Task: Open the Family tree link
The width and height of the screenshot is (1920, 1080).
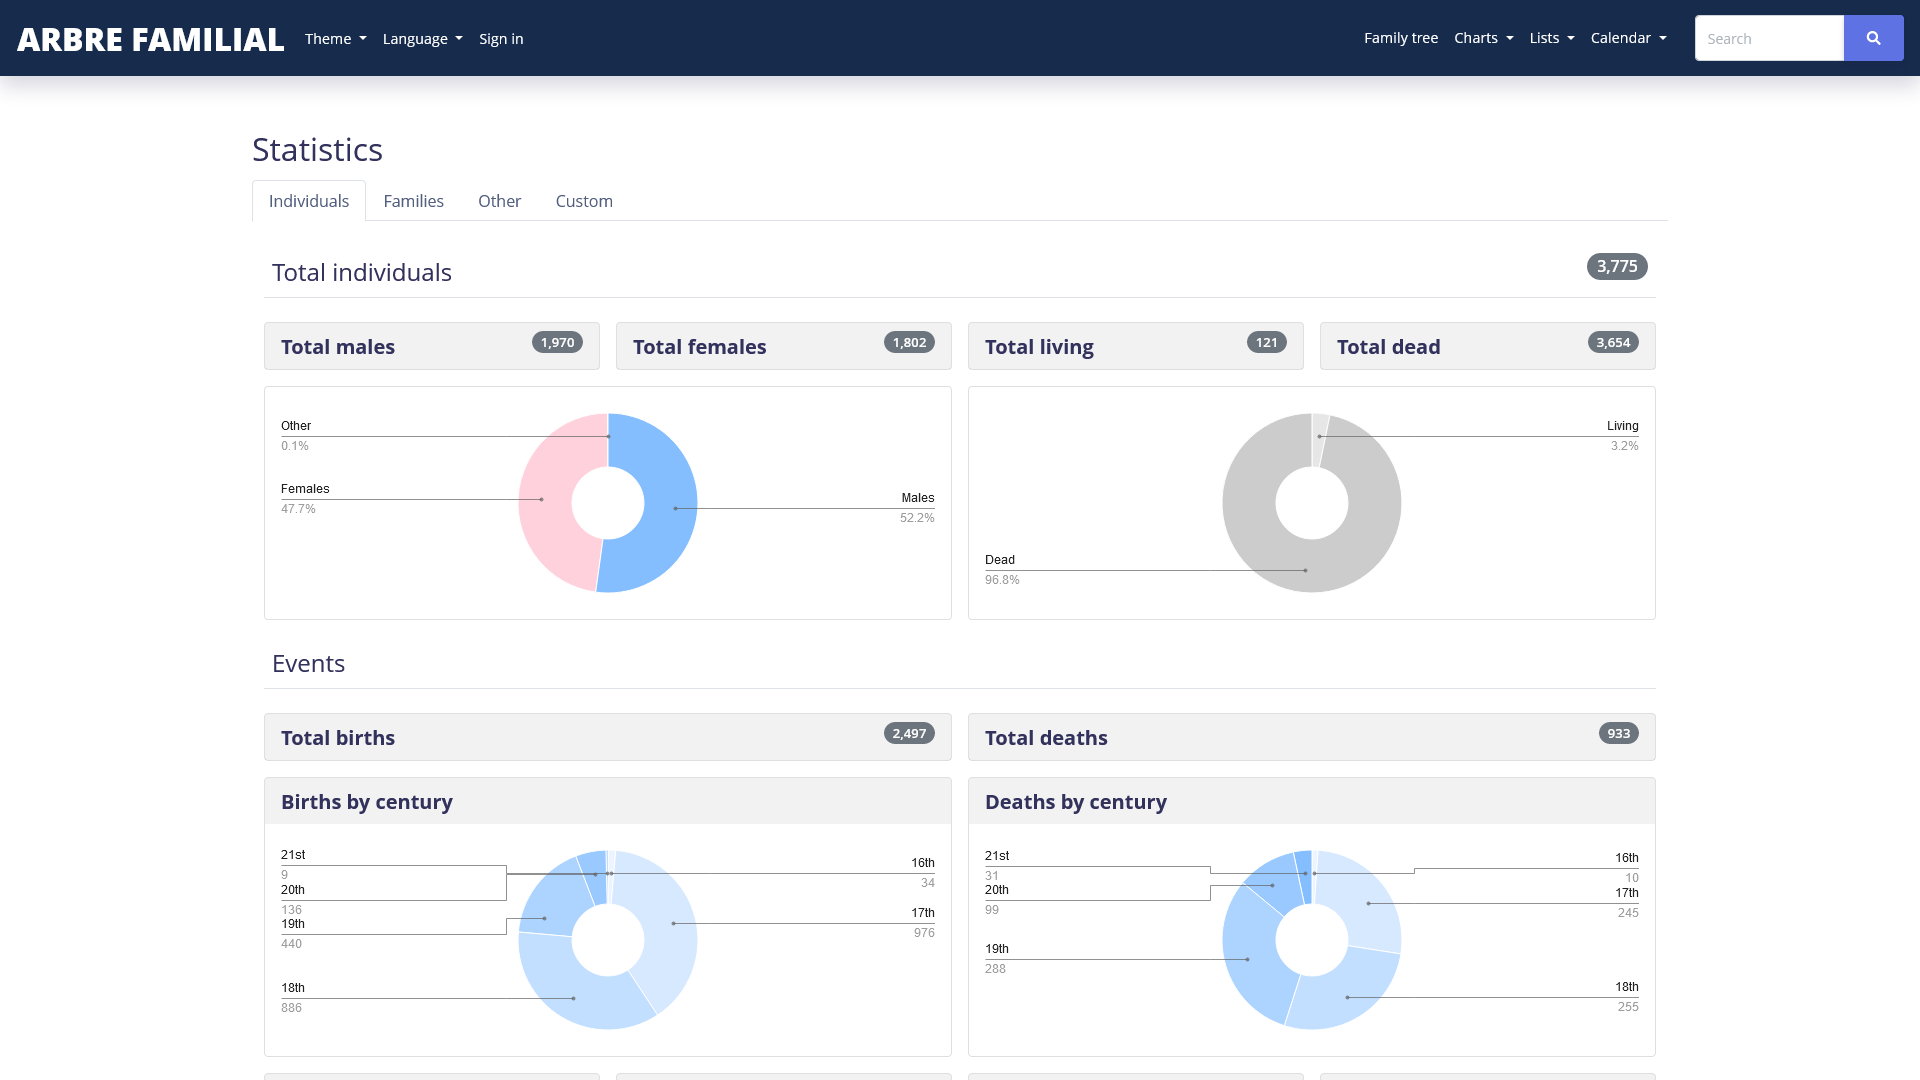Action: [1401, 38]
